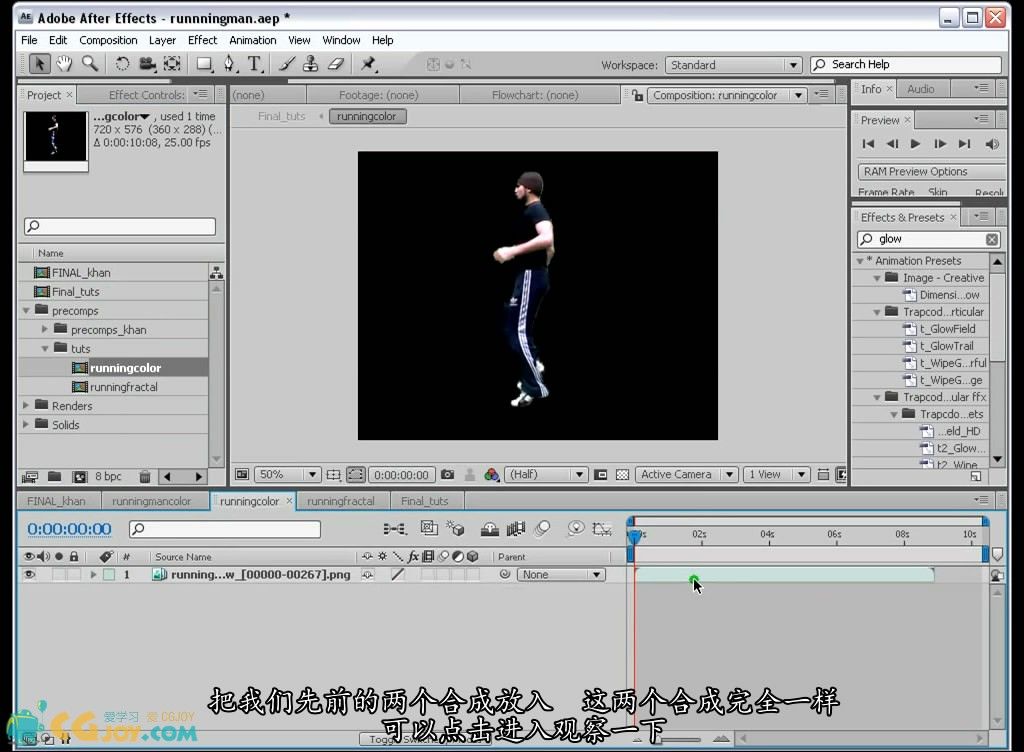Switch to the runningfractal timeline tab
The width and height of the screenshot is (1024, 752).
(341, 501)
